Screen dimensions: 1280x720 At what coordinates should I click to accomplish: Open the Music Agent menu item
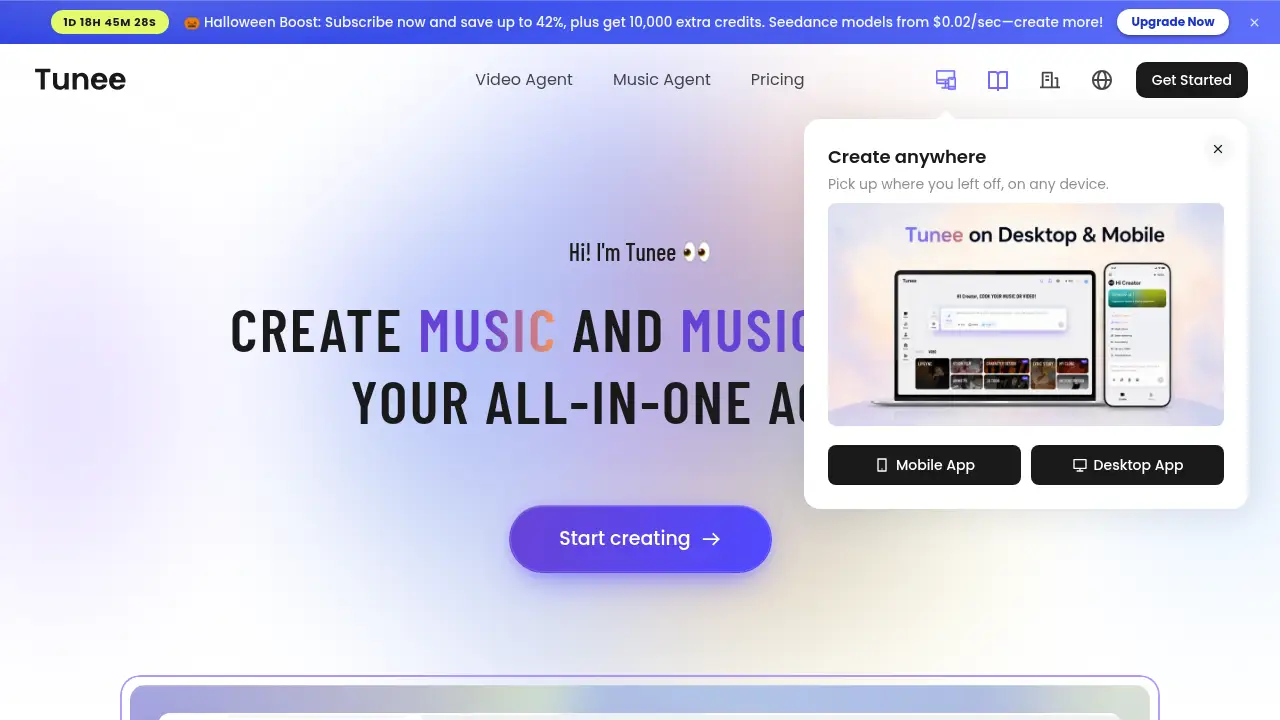pos(662,80)
